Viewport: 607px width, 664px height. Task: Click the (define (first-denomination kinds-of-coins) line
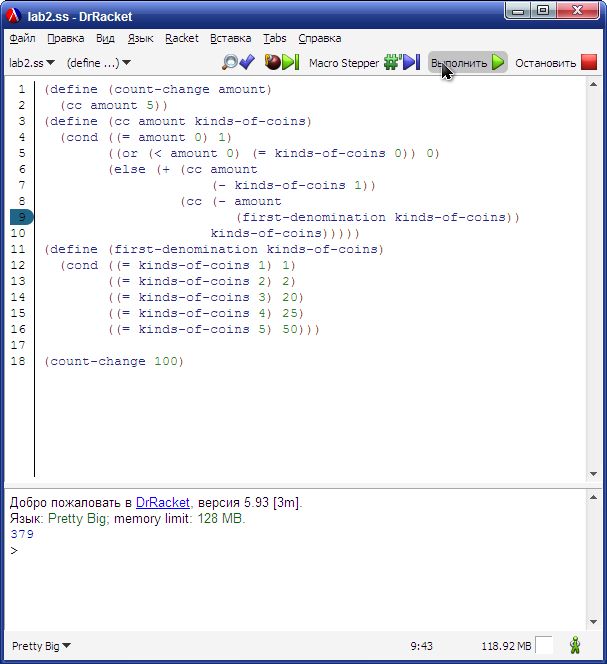click(214, 249)
